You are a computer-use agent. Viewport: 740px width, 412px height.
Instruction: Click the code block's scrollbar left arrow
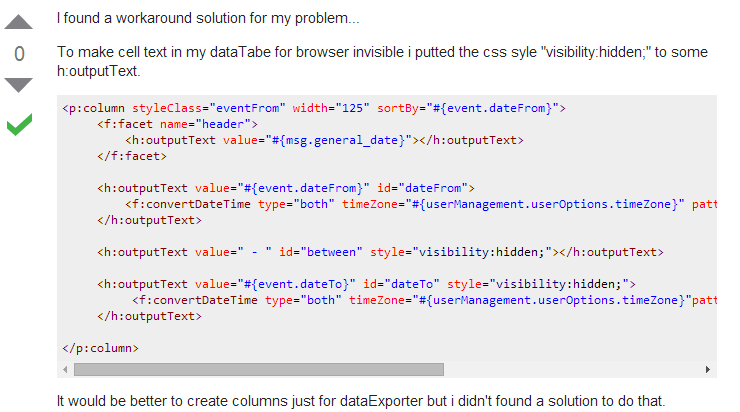pos(67,369)
